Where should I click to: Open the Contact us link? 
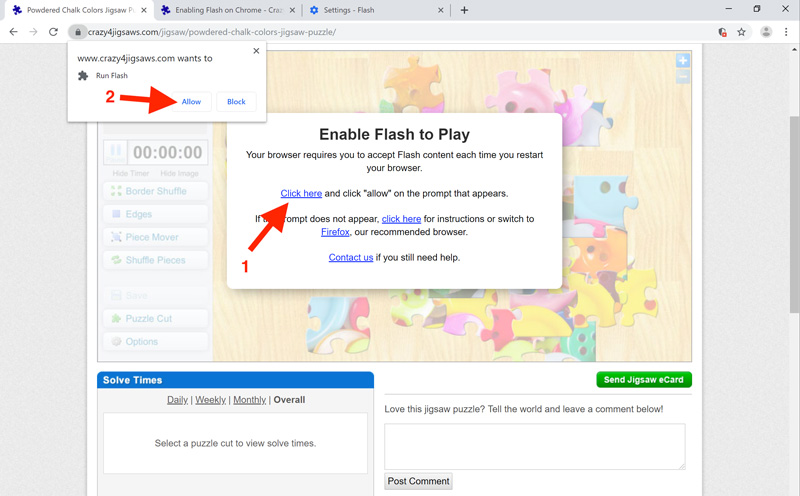point(351,258)
